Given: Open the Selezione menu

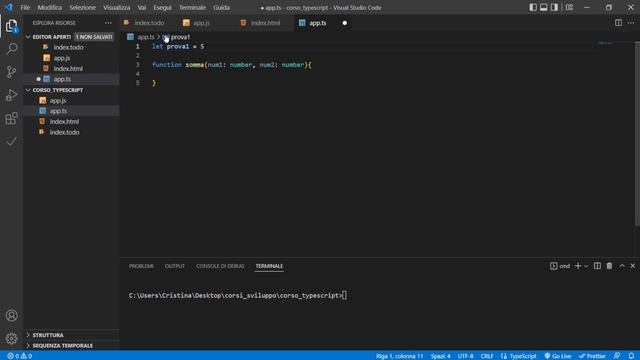Looking at the screenshot, I should 82,7.
